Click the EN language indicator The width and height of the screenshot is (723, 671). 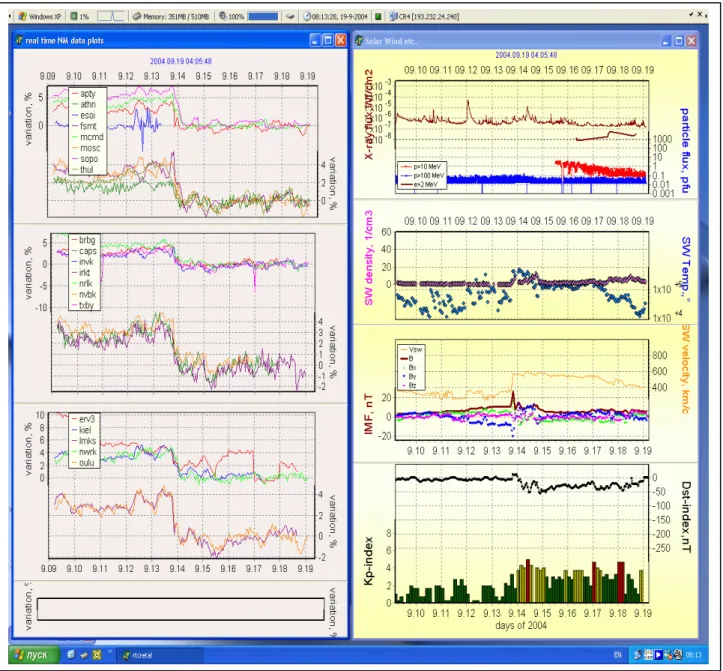(617, 655)
